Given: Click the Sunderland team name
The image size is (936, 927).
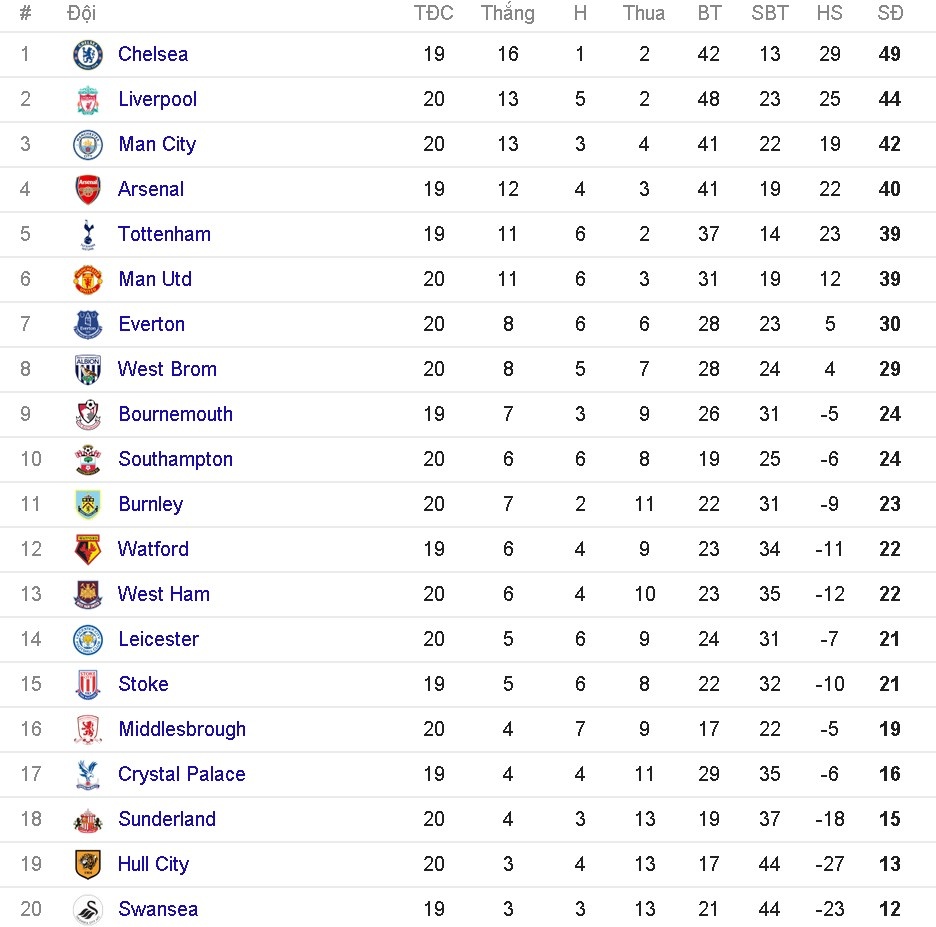Looking at the screenshot, I should (167, 819).
